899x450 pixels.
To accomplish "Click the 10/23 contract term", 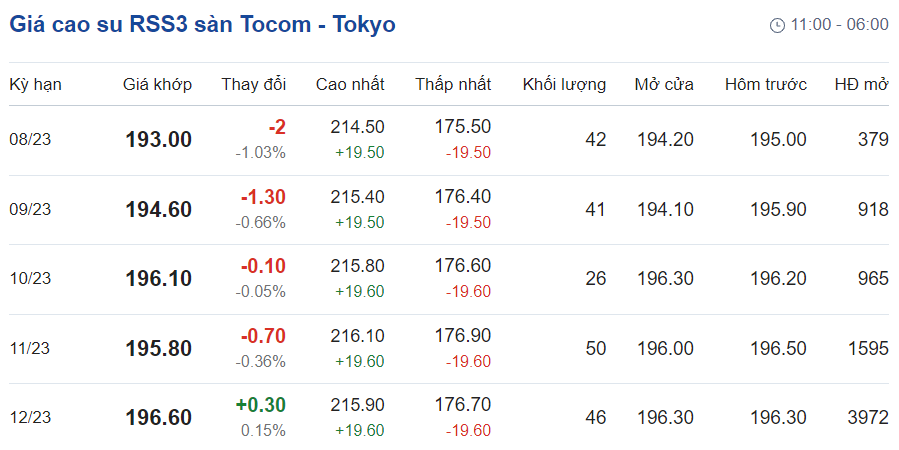I will tap(30, 278).
